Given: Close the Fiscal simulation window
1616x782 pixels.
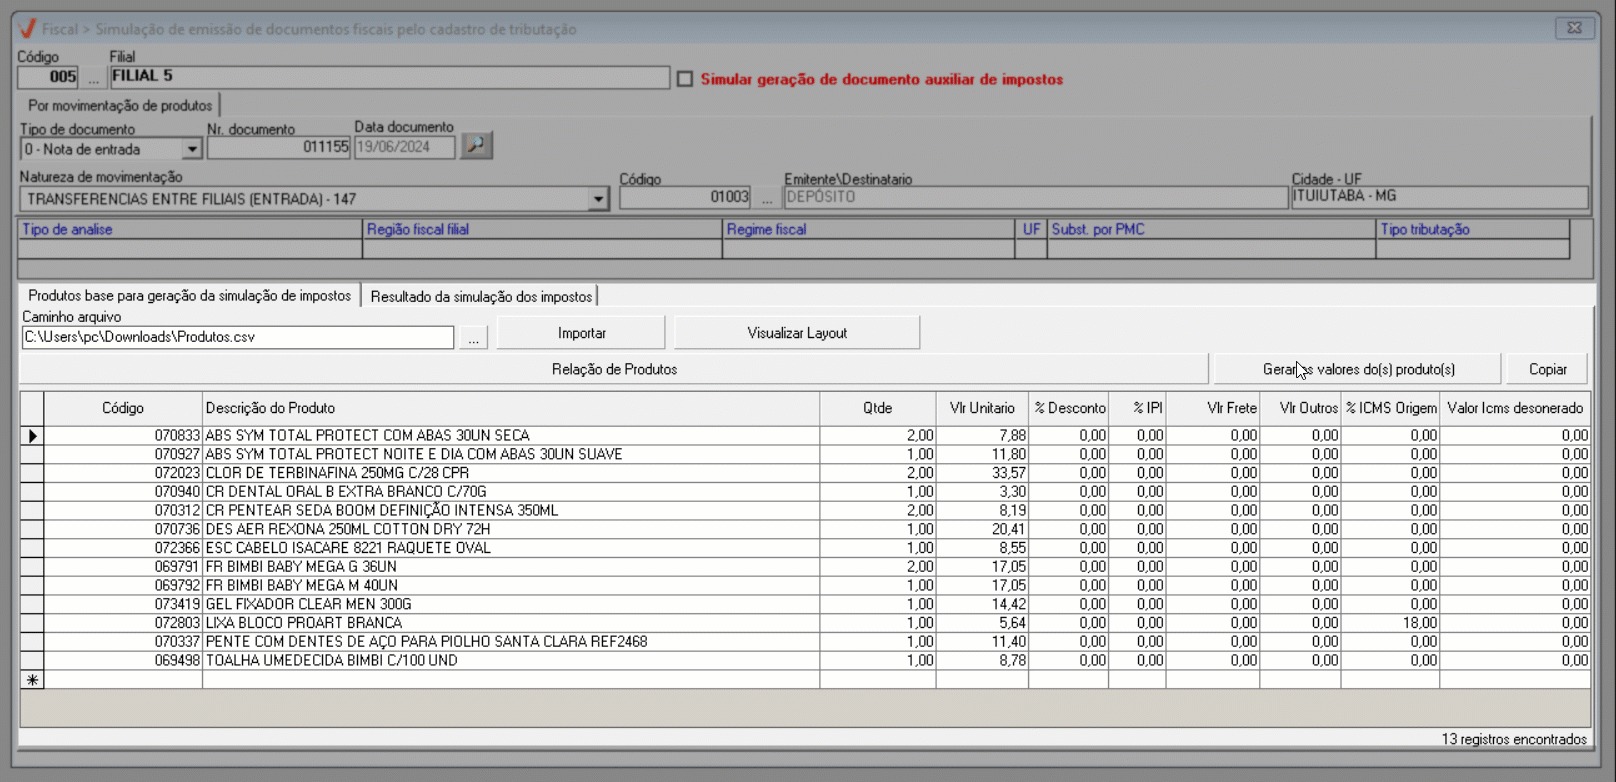Looking at the screenshot, I should 1573,28.
